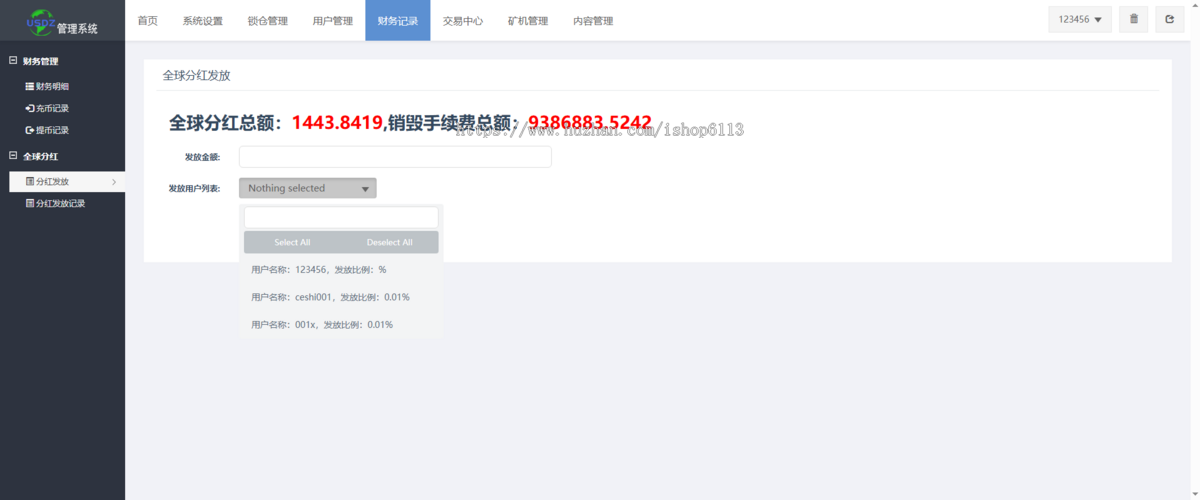1200x500 pixels.
Task: Click the fee total 9386883.5242
Action: pyautogui.click(x=590, y=123)
